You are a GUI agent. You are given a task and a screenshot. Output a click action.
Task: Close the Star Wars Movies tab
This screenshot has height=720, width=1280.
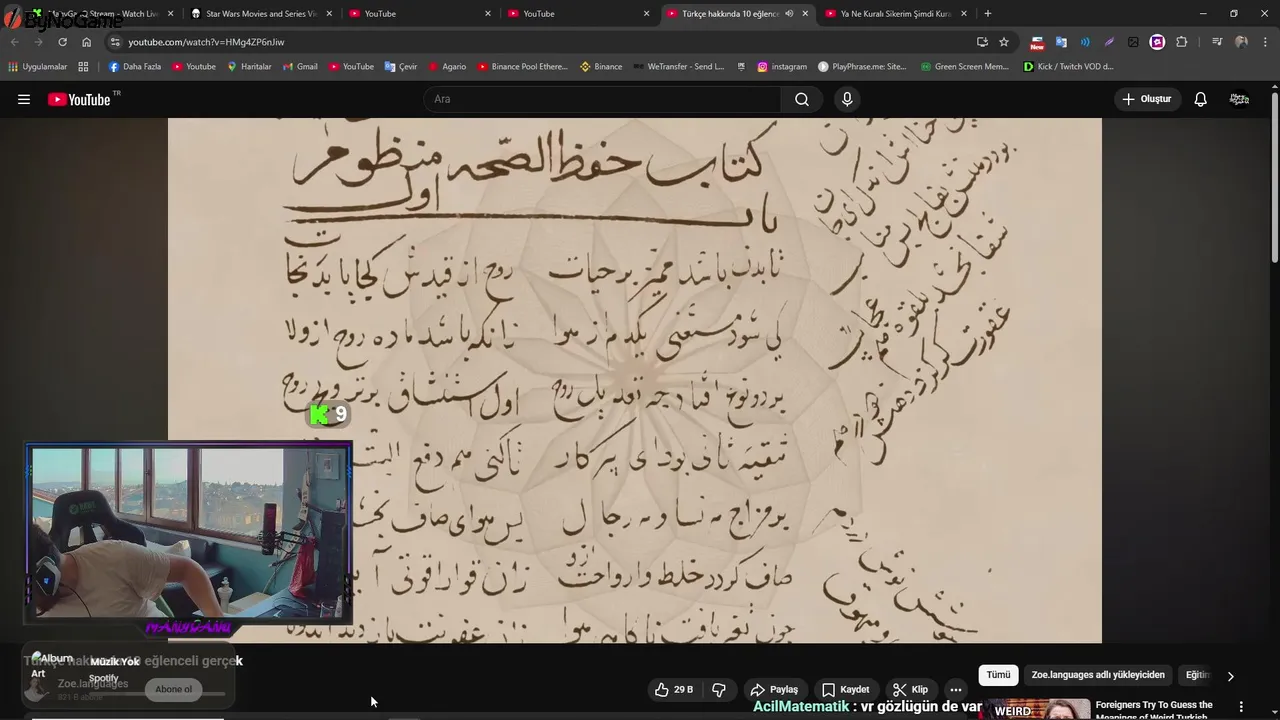[x=329, y=14]
